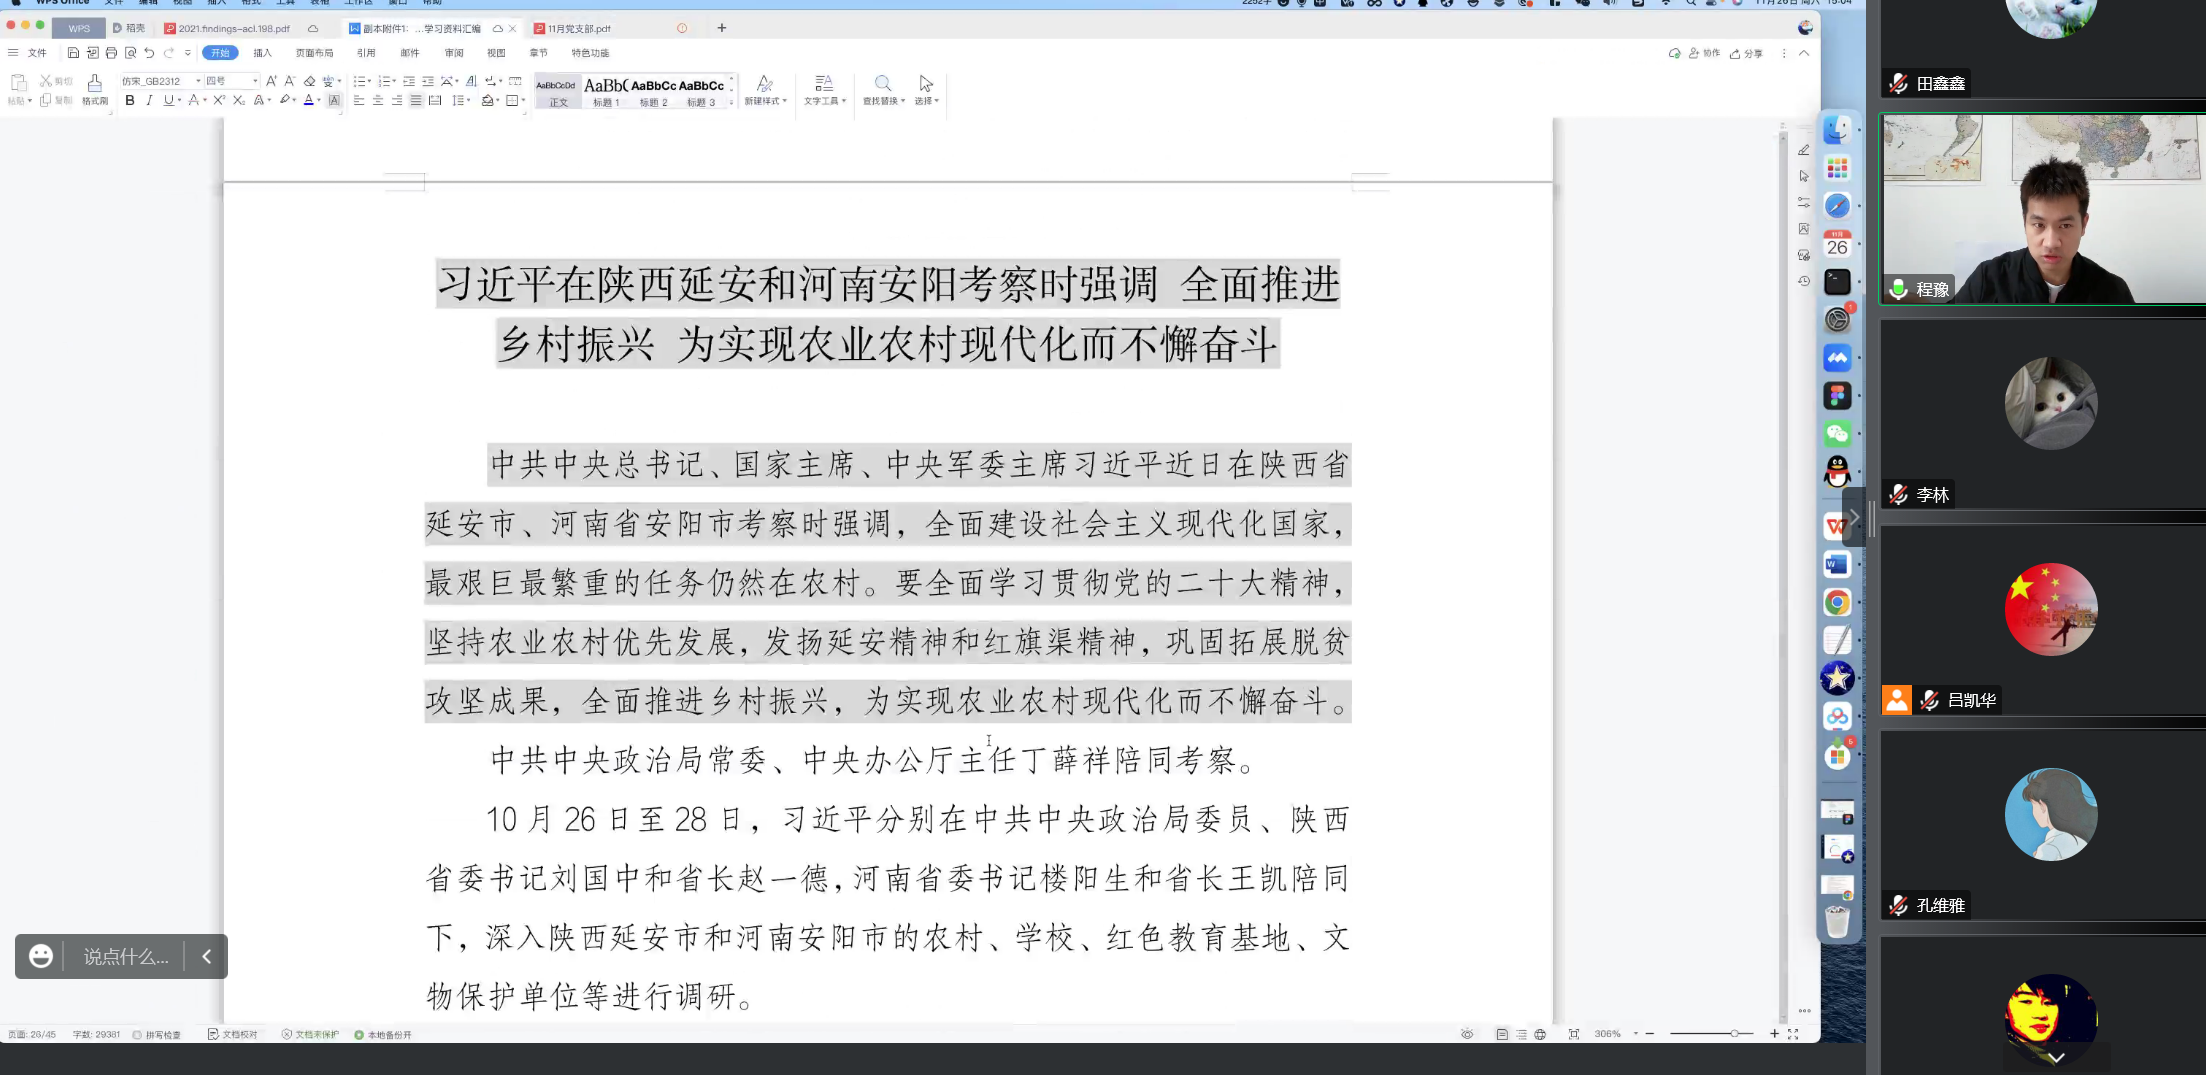
Task: Click the 分享 share button
Action: pyautogui.click(x=1747, y=53)
